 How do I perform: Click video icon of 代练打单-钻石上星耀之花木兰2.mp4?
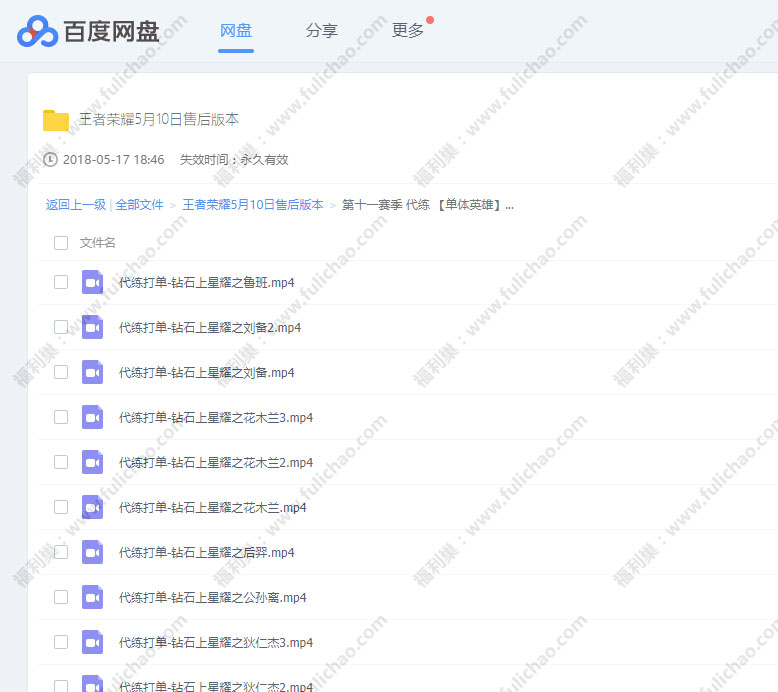point(92,462)
